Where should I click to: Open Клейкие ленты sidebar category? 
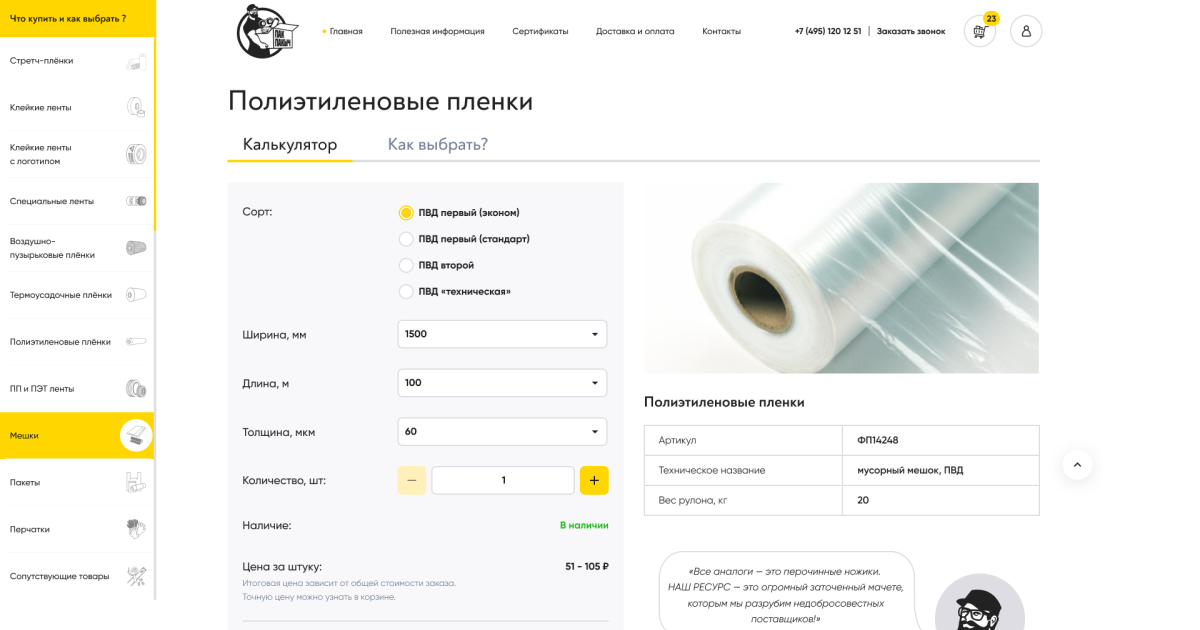click(x=77, y=107)
